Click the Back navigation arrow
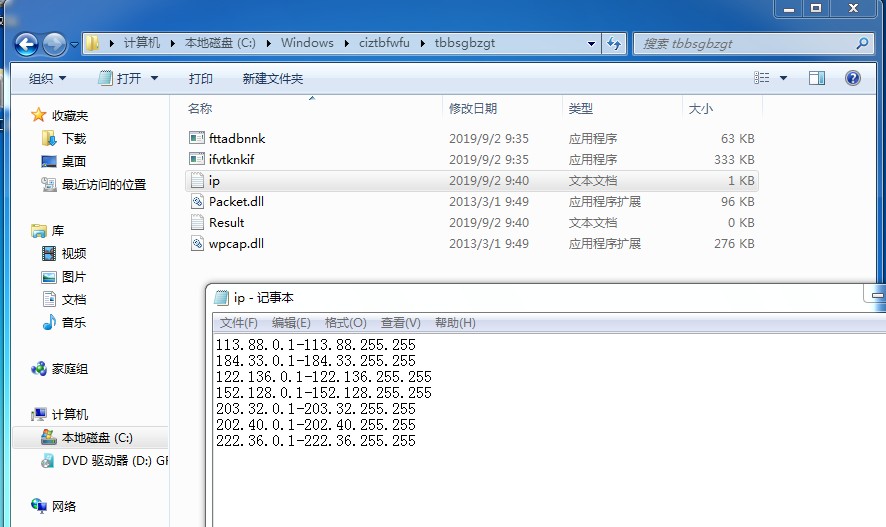 click(x=26, y=44)
